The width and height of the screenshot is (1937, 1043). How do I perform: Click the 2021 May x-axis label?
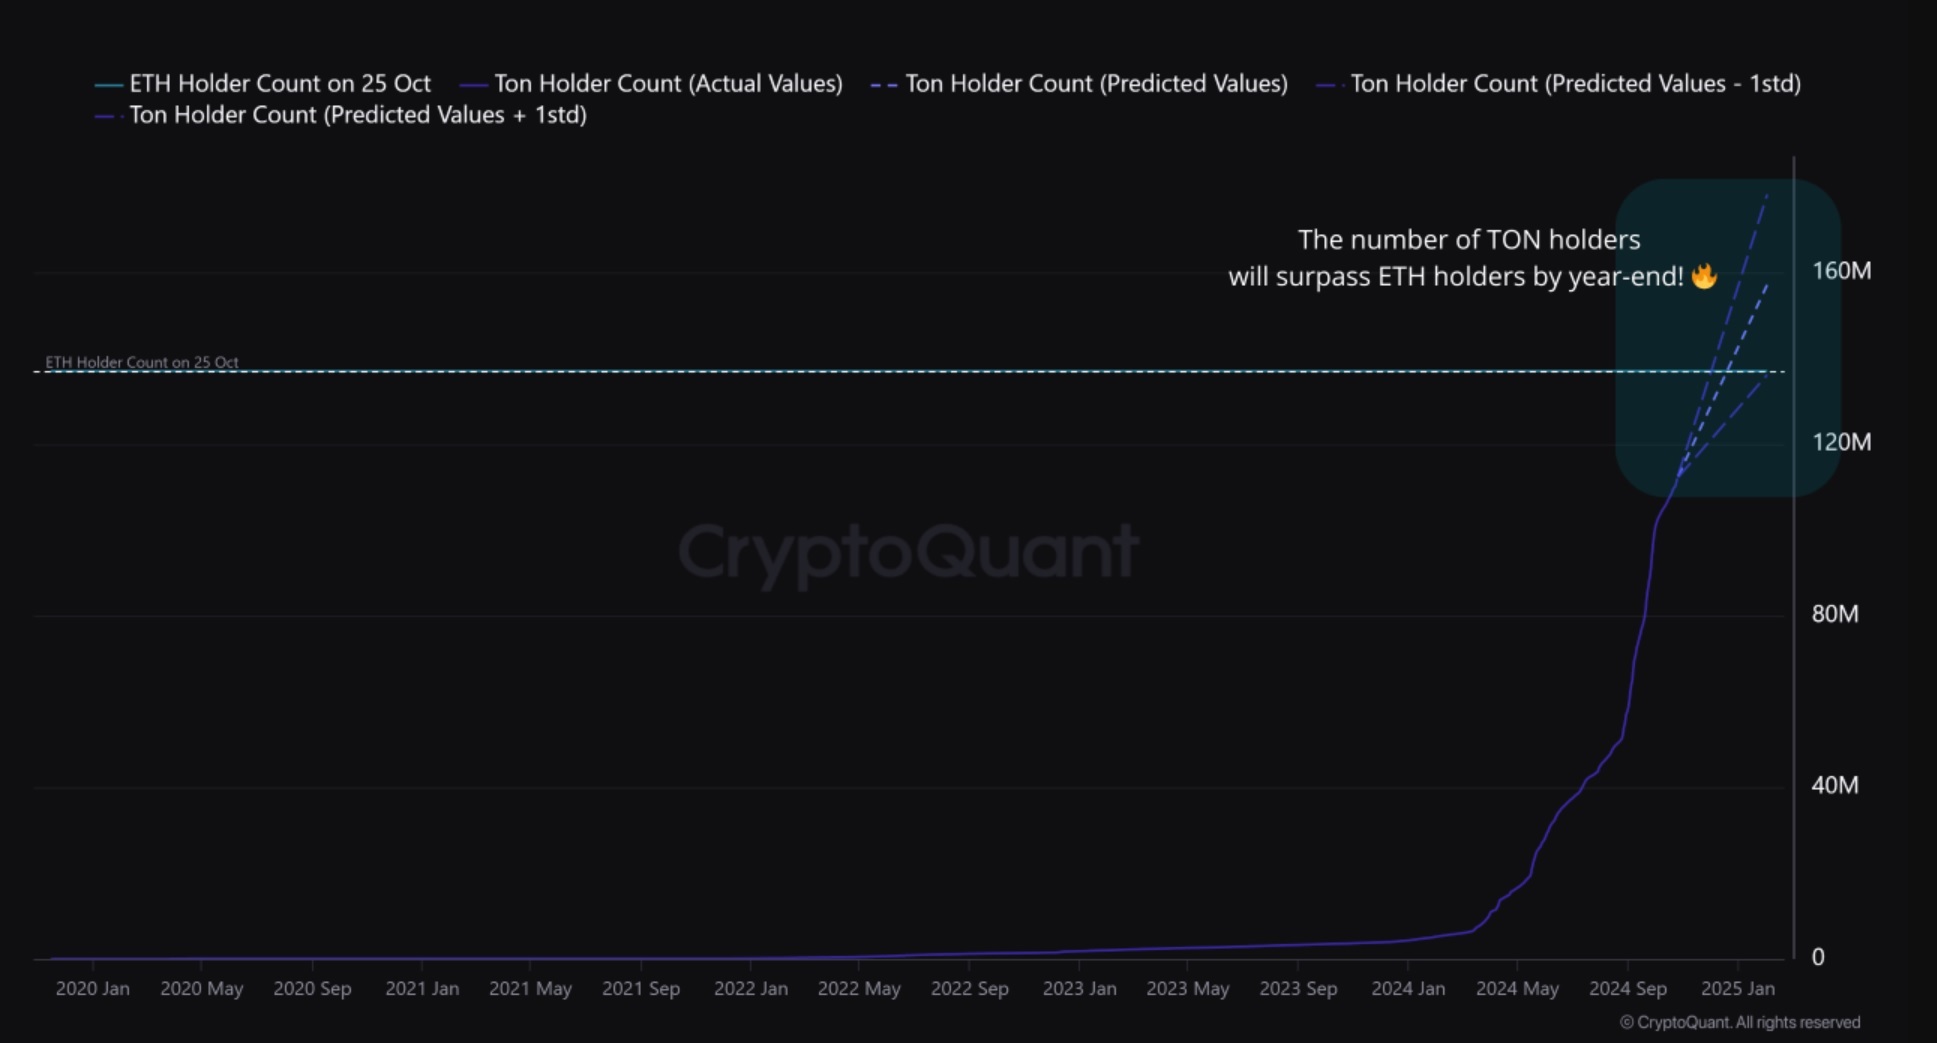[x=530, y=989]
